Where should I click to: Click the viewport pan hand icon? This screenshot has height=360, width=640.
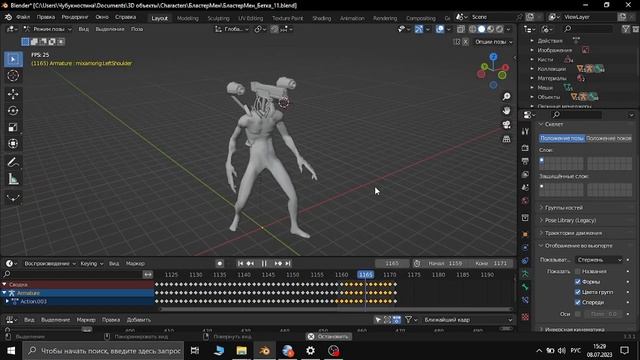click(x=506, y=111)
